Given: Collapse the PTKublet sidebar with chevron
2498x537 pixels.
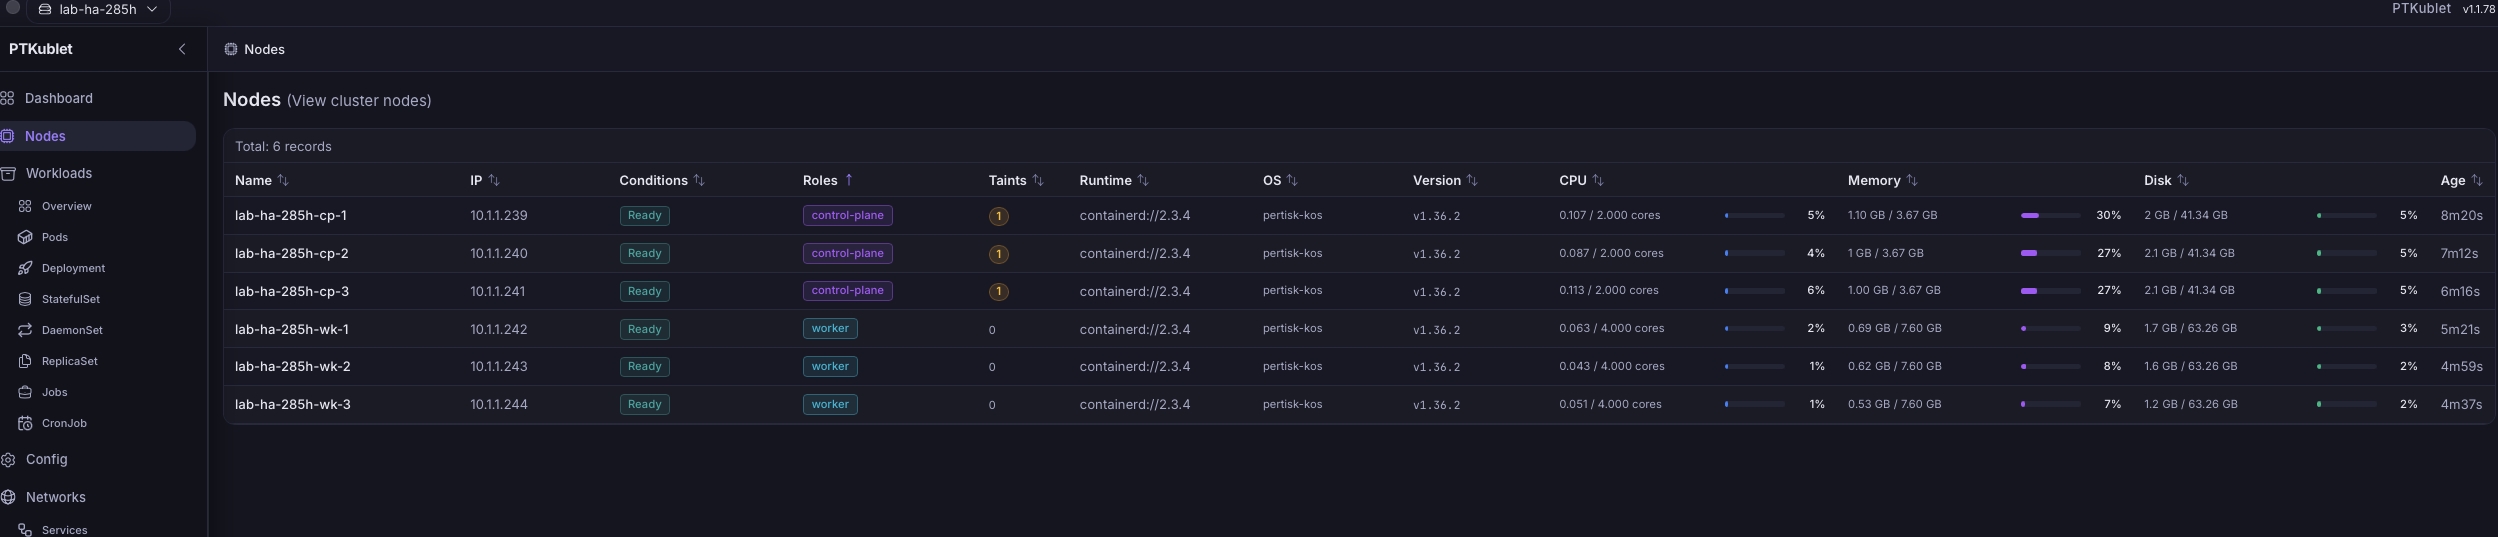Looking at the screenshot, I should click(x=182, y=49).
